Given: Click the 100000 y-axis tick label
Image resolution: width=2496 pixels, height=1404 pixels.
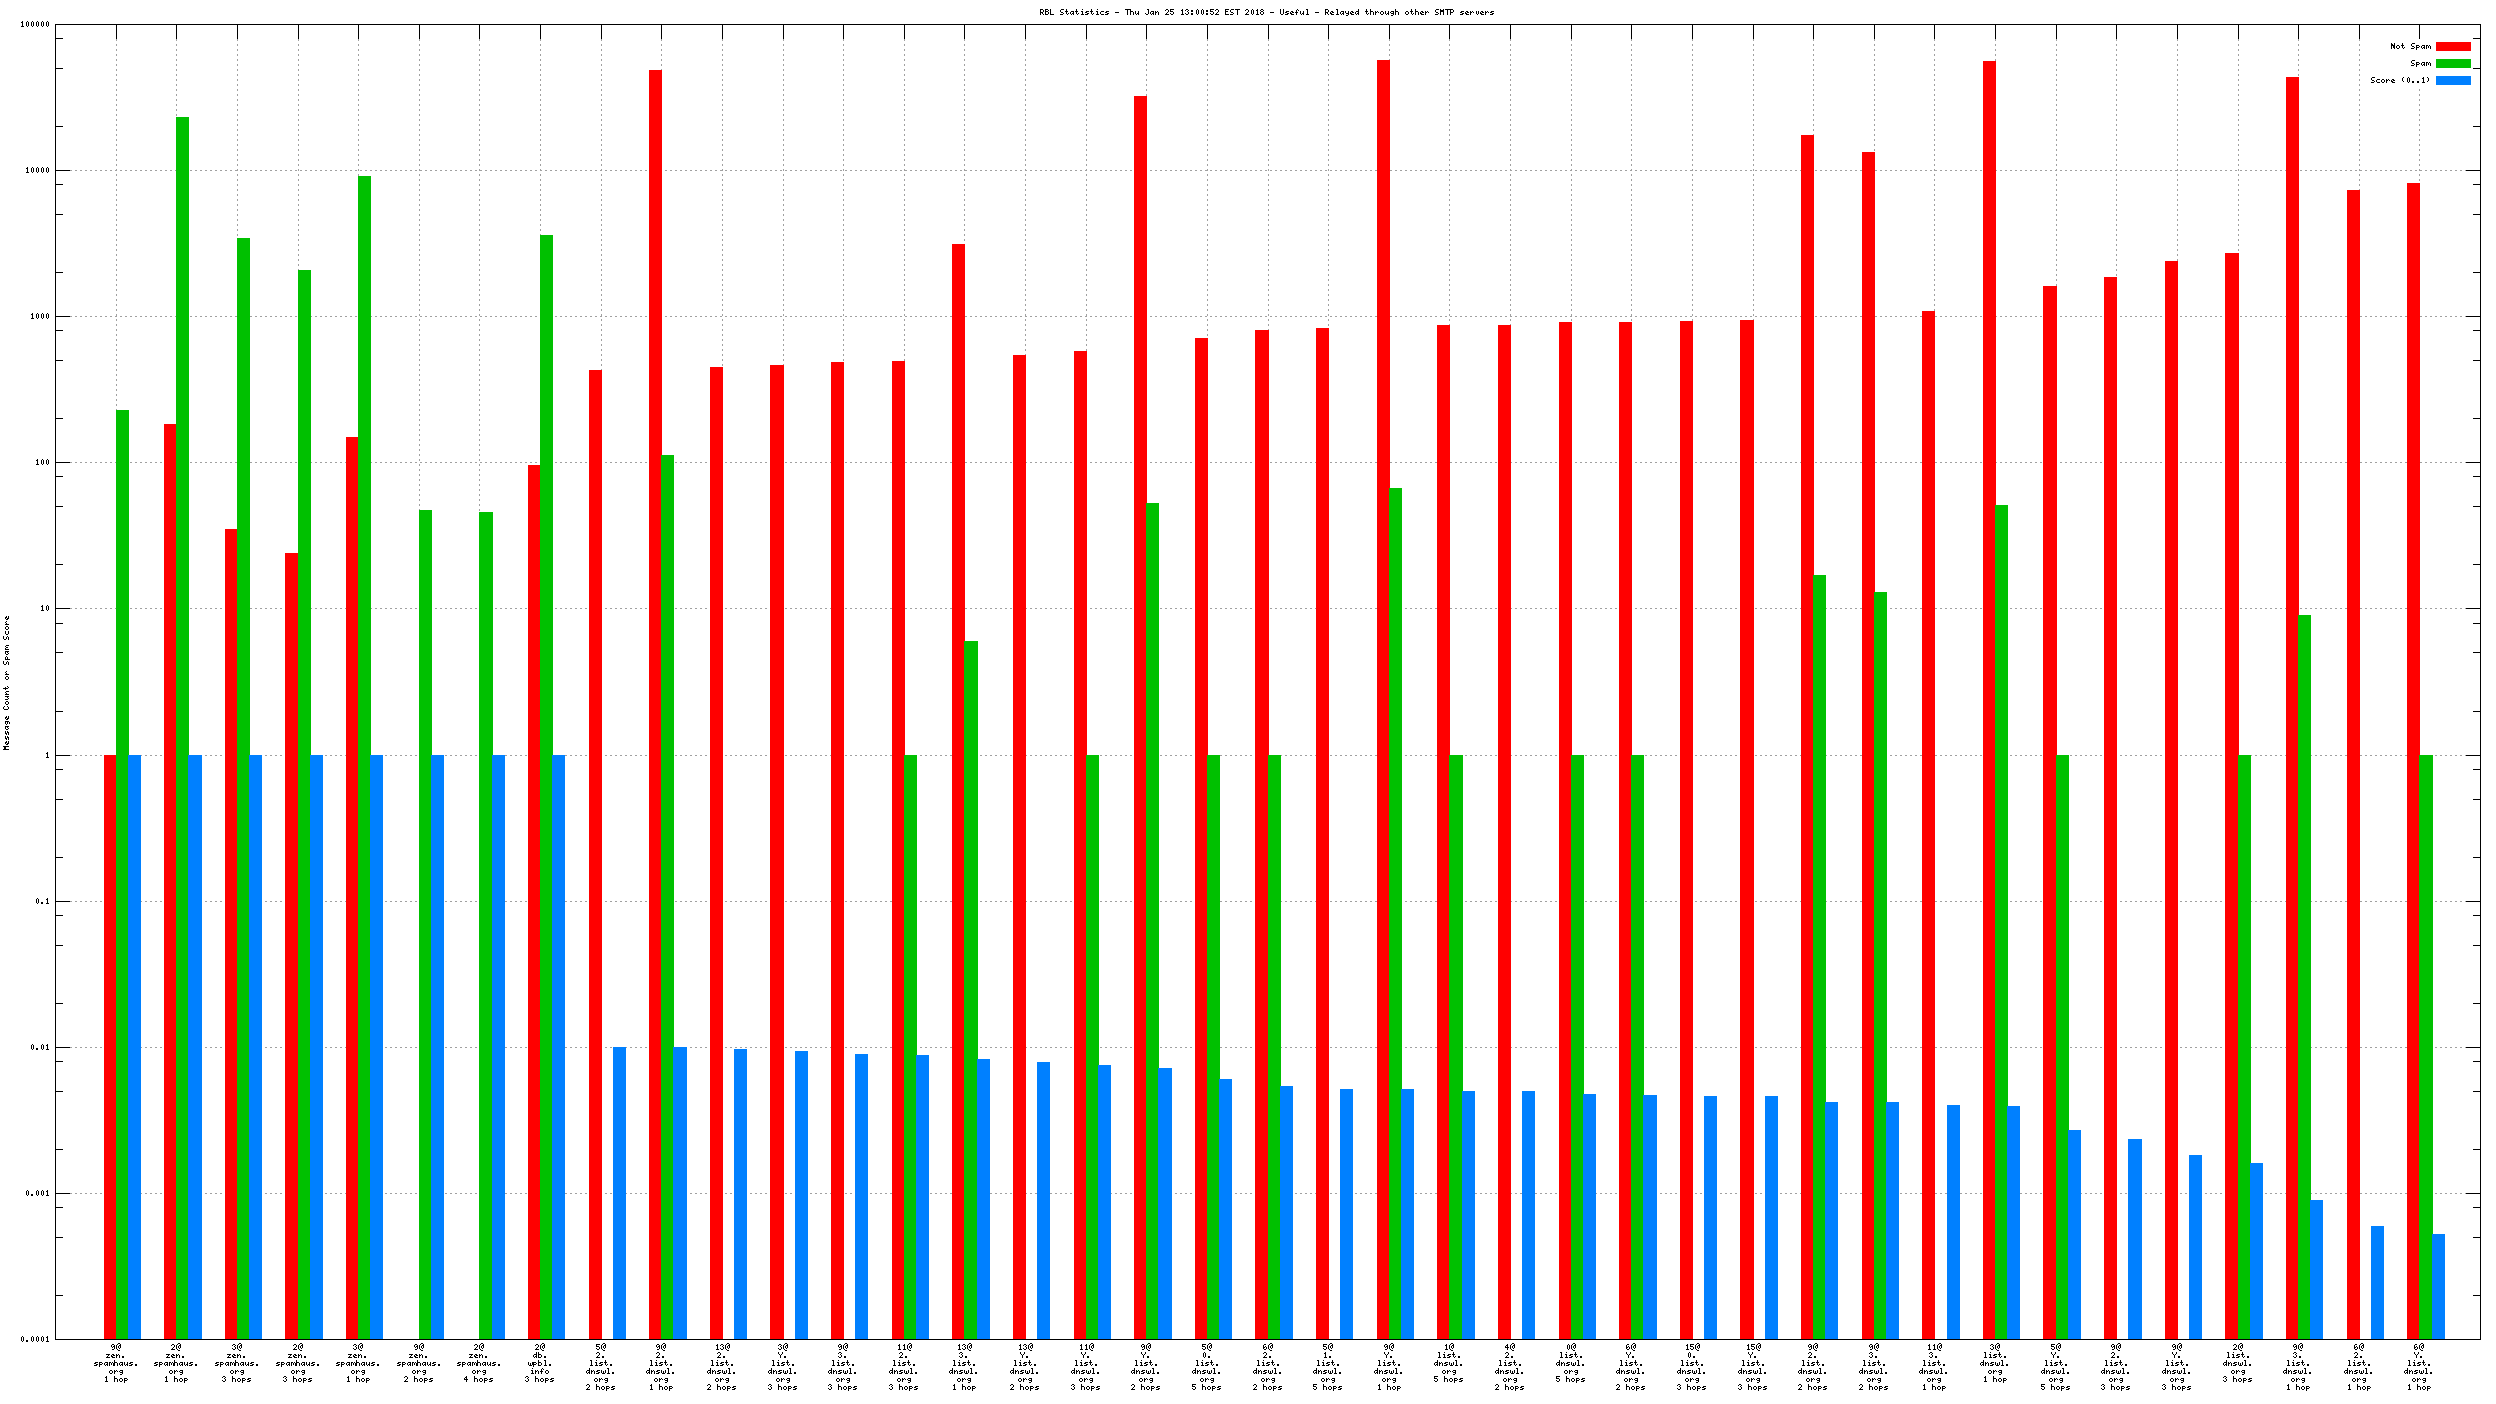Looking at the screenshot, I should 35,25.
